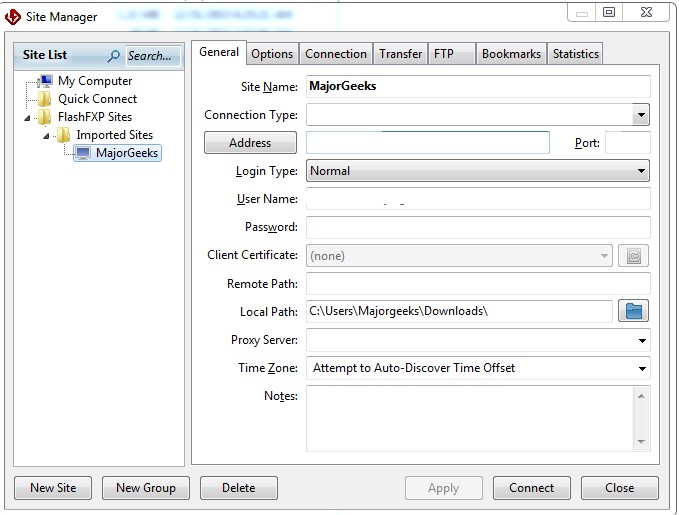This screenshot has width=679, height=515.
Task: Click the Remote Path field
Action: (x=478, y=284)
